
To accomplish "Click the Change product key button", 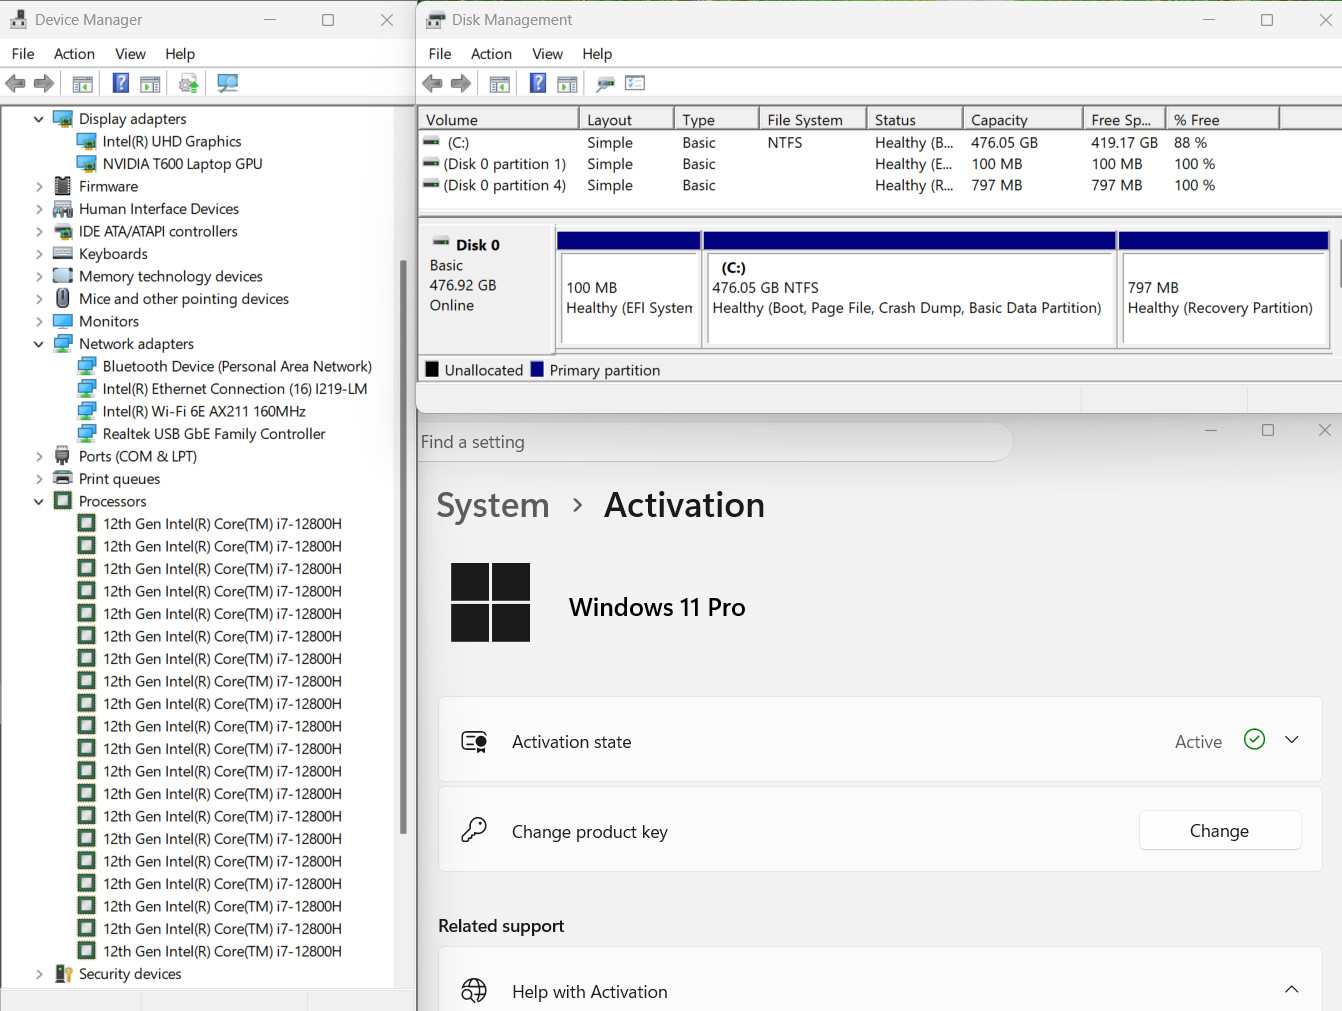I will (x=1220, y=831).
